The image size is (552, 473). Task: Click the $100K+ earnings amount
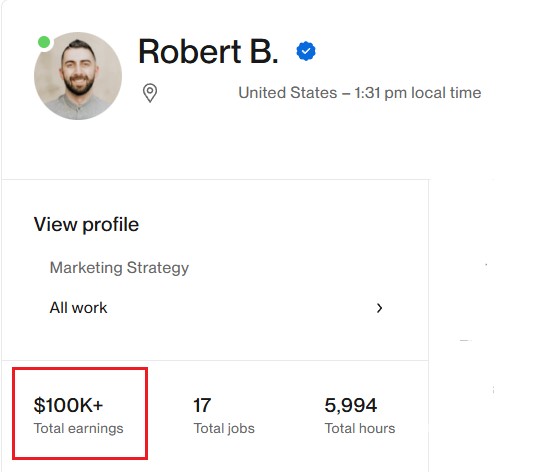pos(68,405)
